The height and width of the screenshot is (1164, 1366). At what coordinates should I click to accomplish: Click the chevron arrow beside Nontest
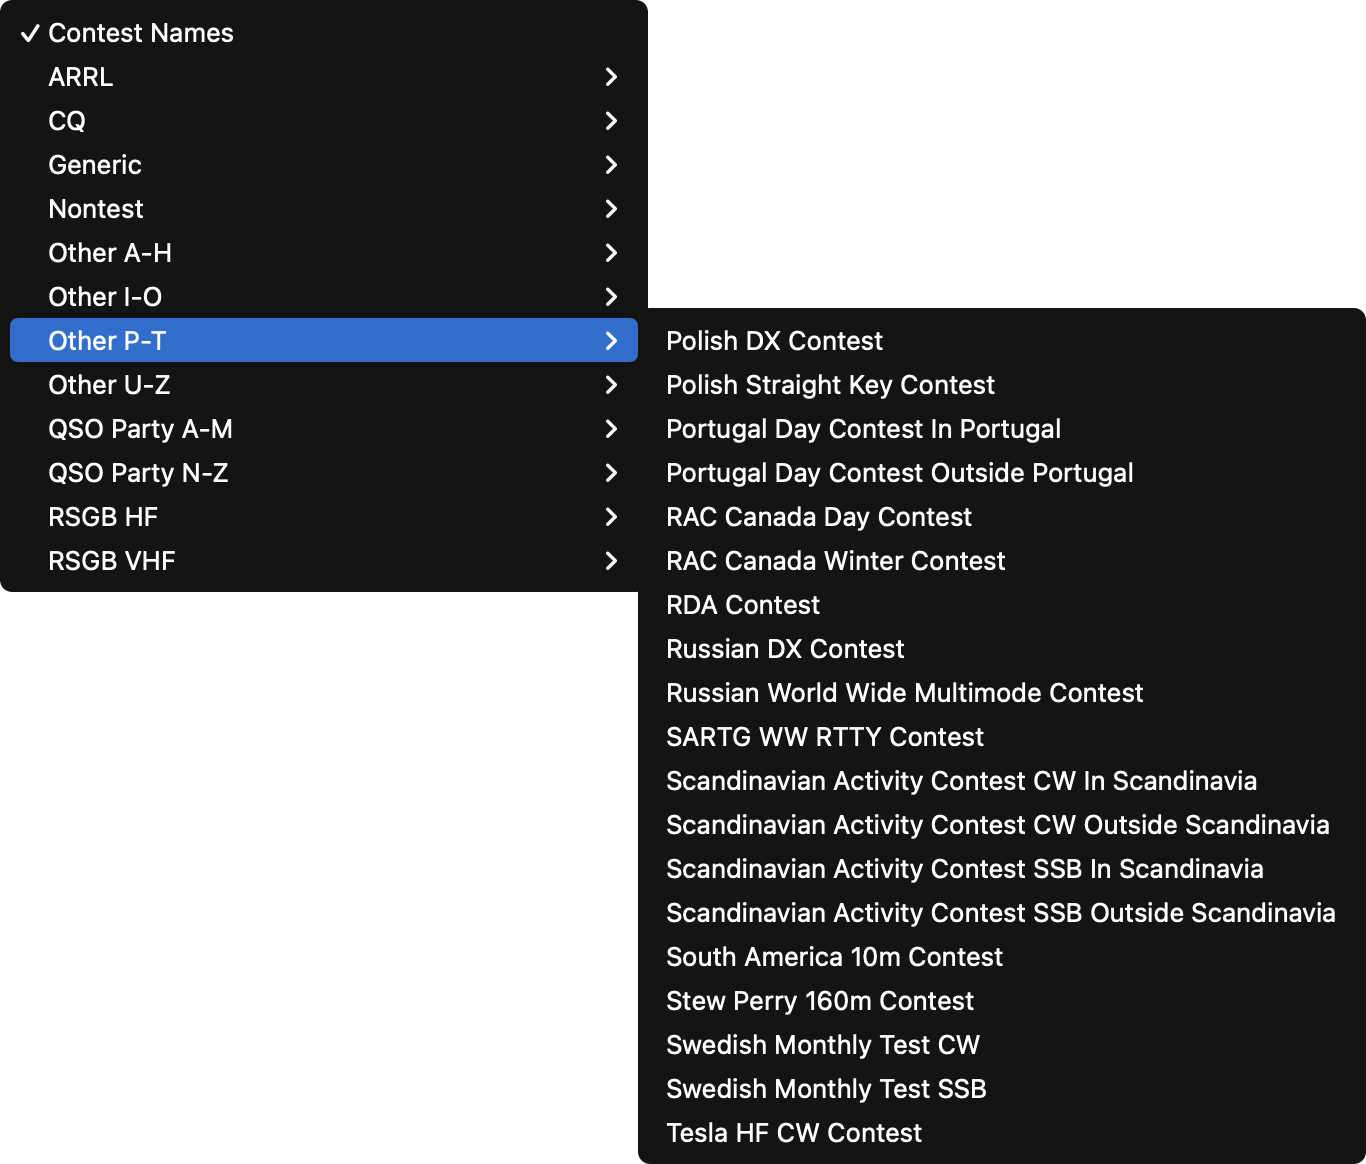click(x=612, y=209)
